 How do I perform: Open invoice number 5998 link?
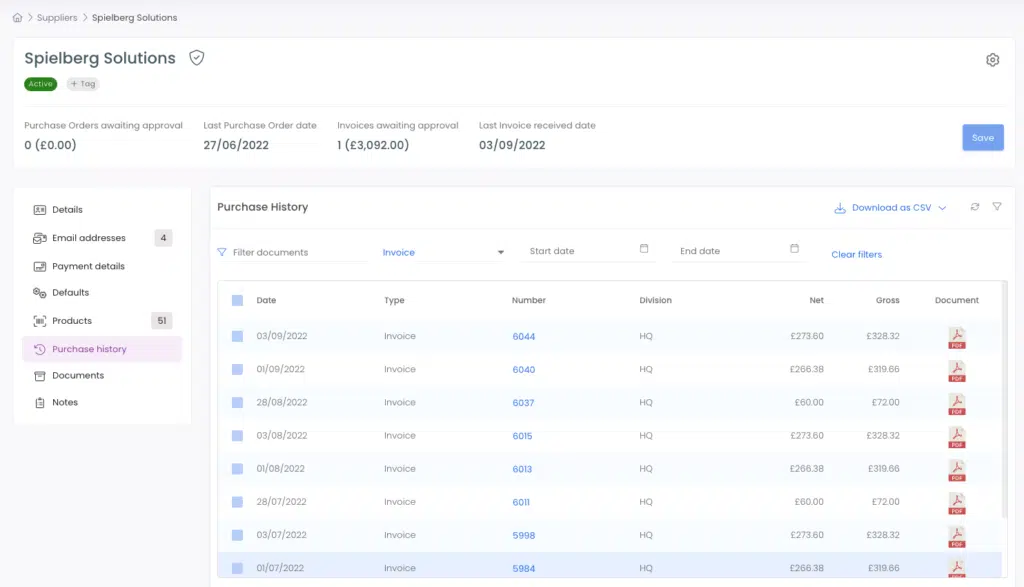click(x=523, y=535)
